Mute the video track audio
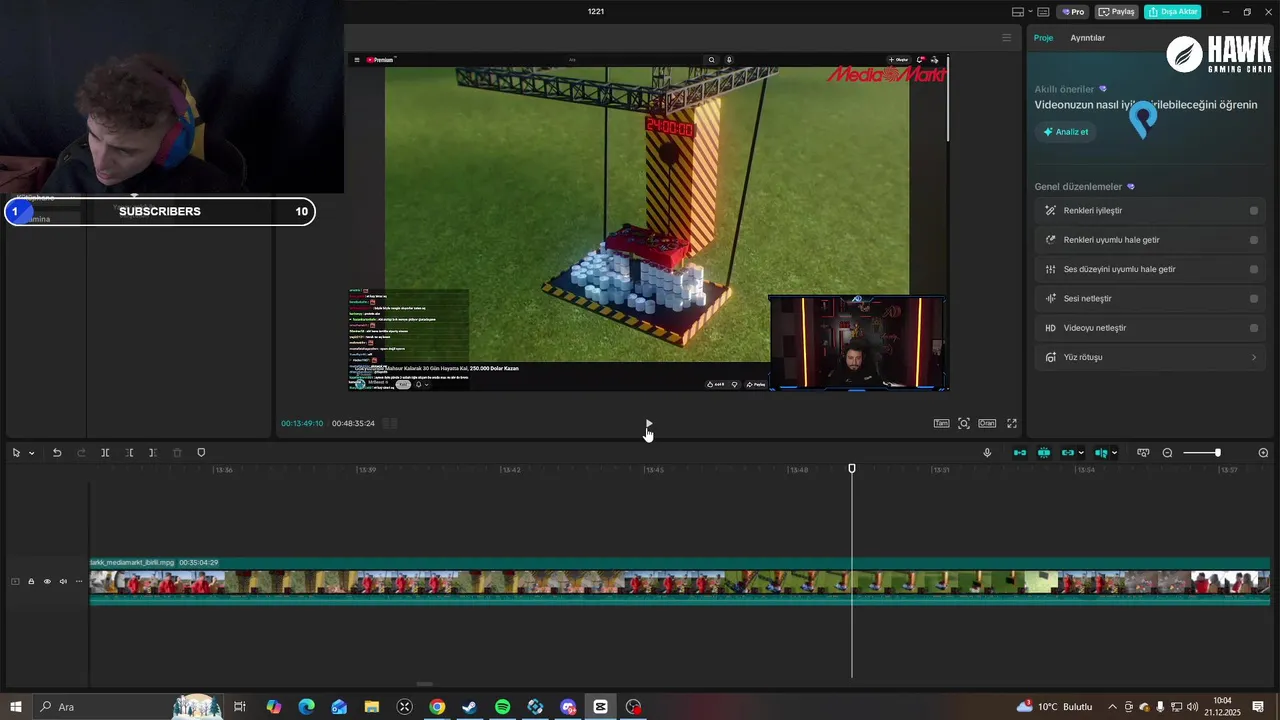Screen dimensions: 1280x720 63,581
